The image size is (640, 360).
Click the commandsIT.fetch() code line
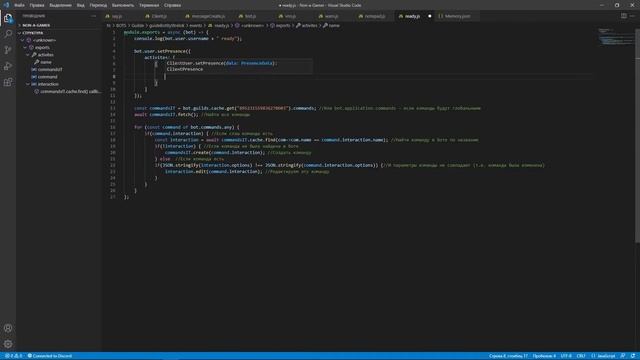point(192,115)
